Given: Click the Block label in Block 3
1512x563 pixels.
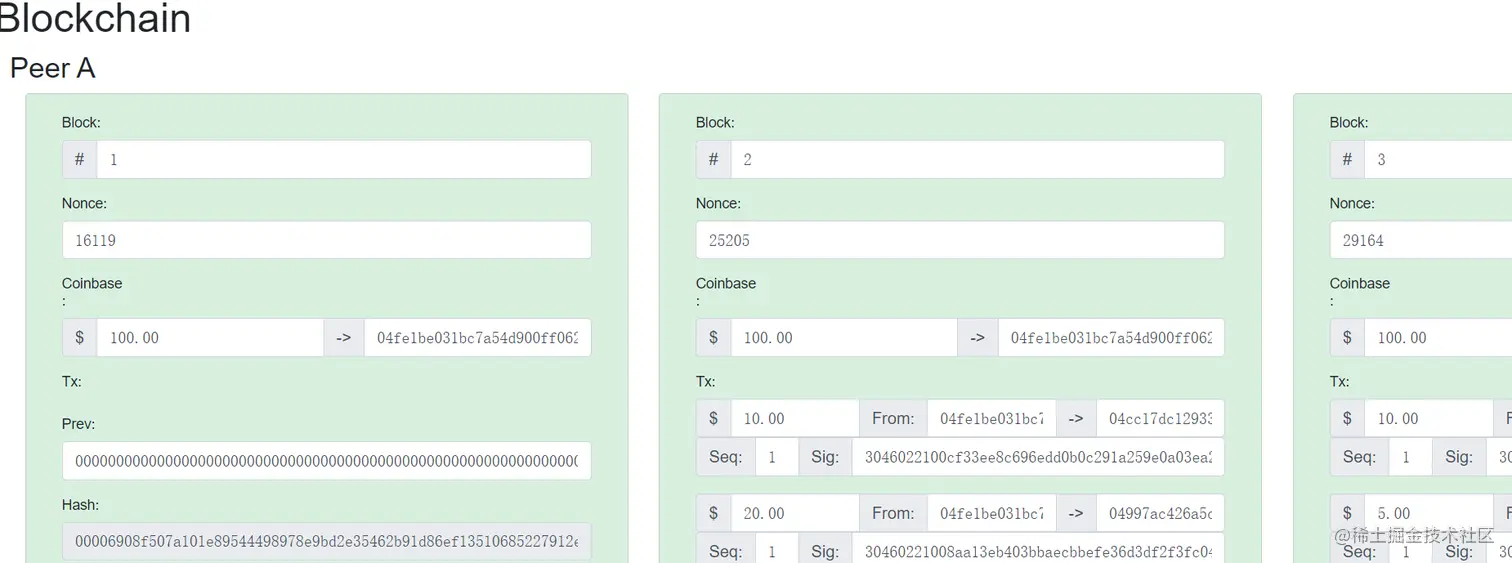Looking at the screenshot, I should click(1349, 122).
